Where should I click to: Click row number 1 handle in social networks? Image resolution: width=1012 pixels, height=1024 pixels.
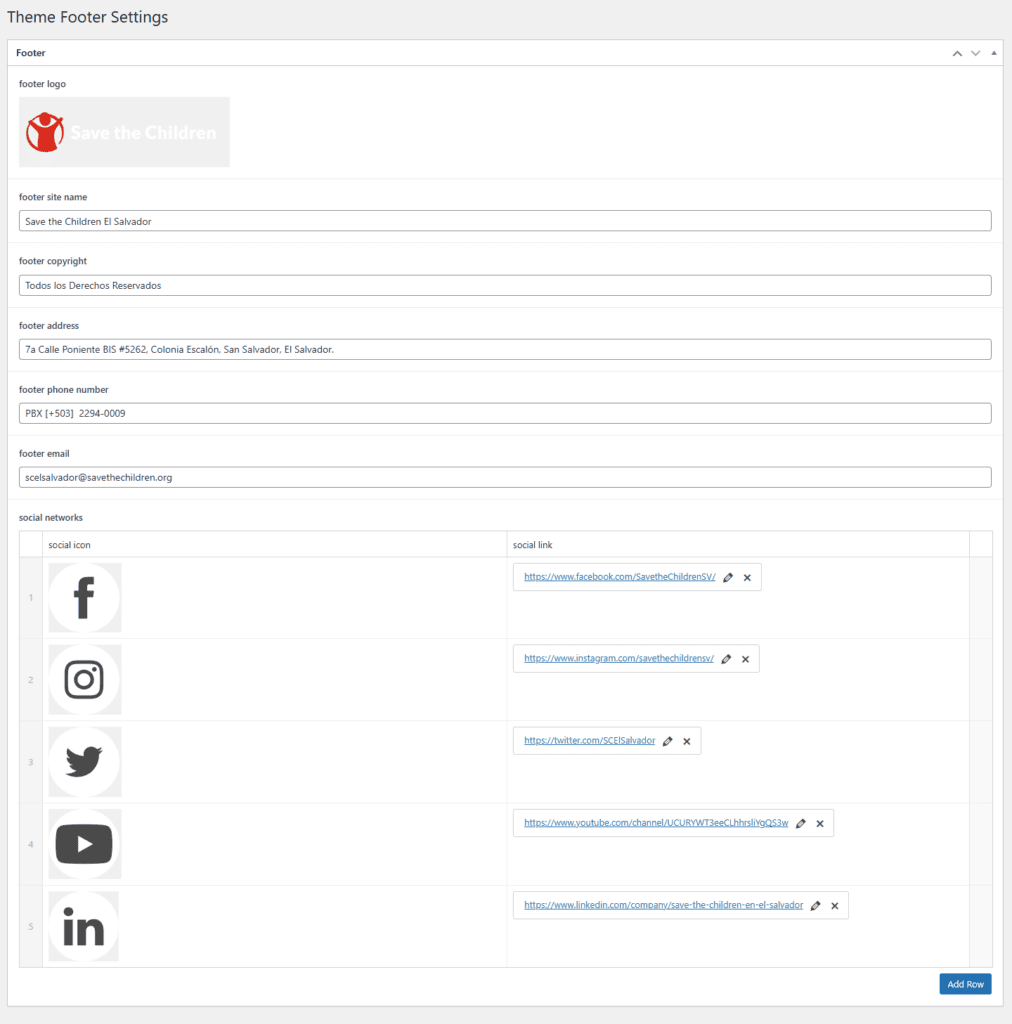(x=31, y=598)
